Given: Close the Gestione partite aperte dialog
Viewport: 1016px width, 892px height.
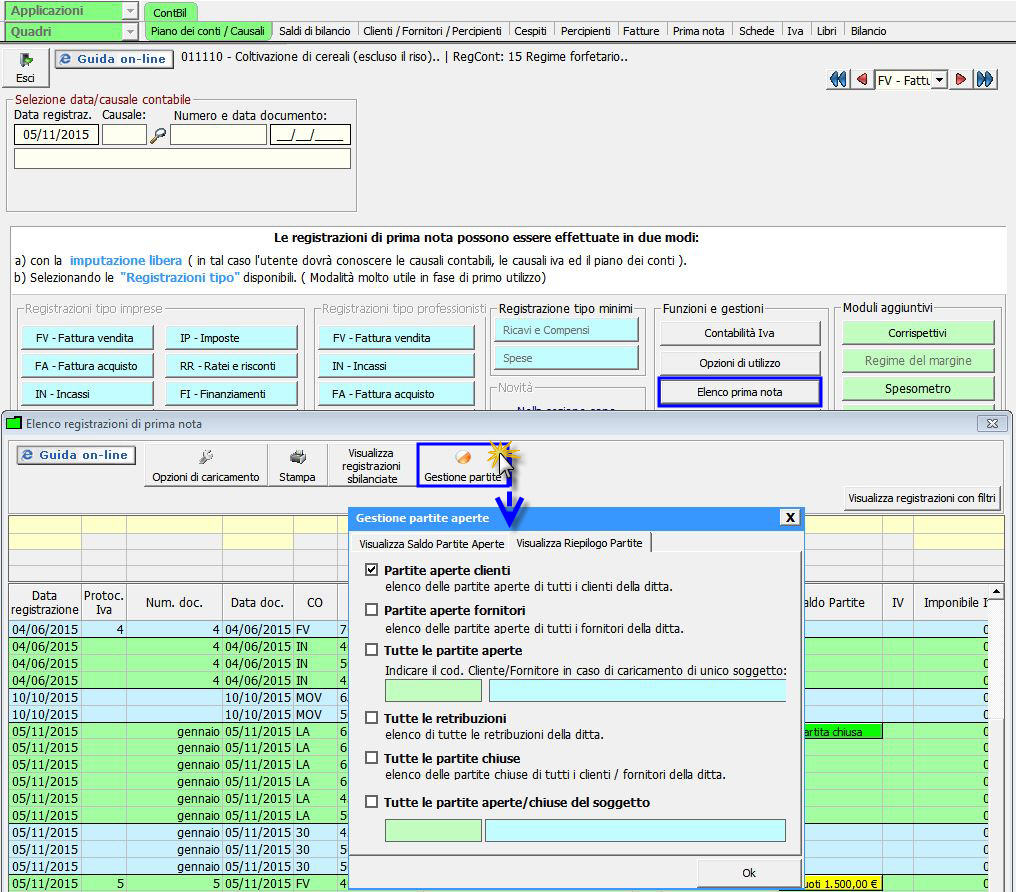Looking at the screenshot, I should pos(790,517).
